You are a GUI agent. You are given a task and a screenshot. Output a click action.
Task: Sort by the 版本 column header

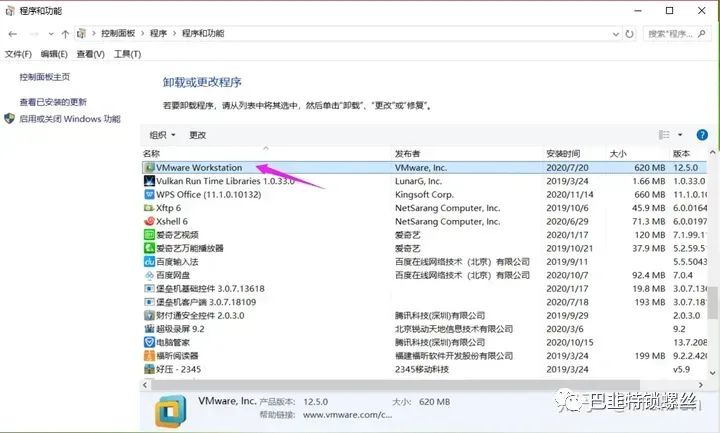pyautogui.click(x=688, y=153)
